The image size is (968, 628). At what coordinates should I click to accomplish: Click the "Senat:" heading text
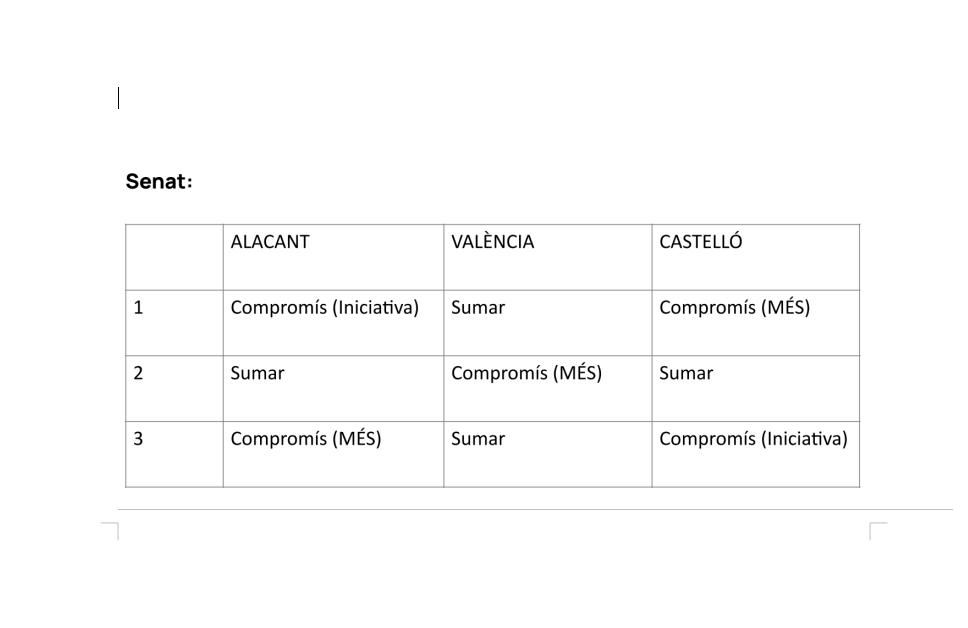(x=159, y=182)
